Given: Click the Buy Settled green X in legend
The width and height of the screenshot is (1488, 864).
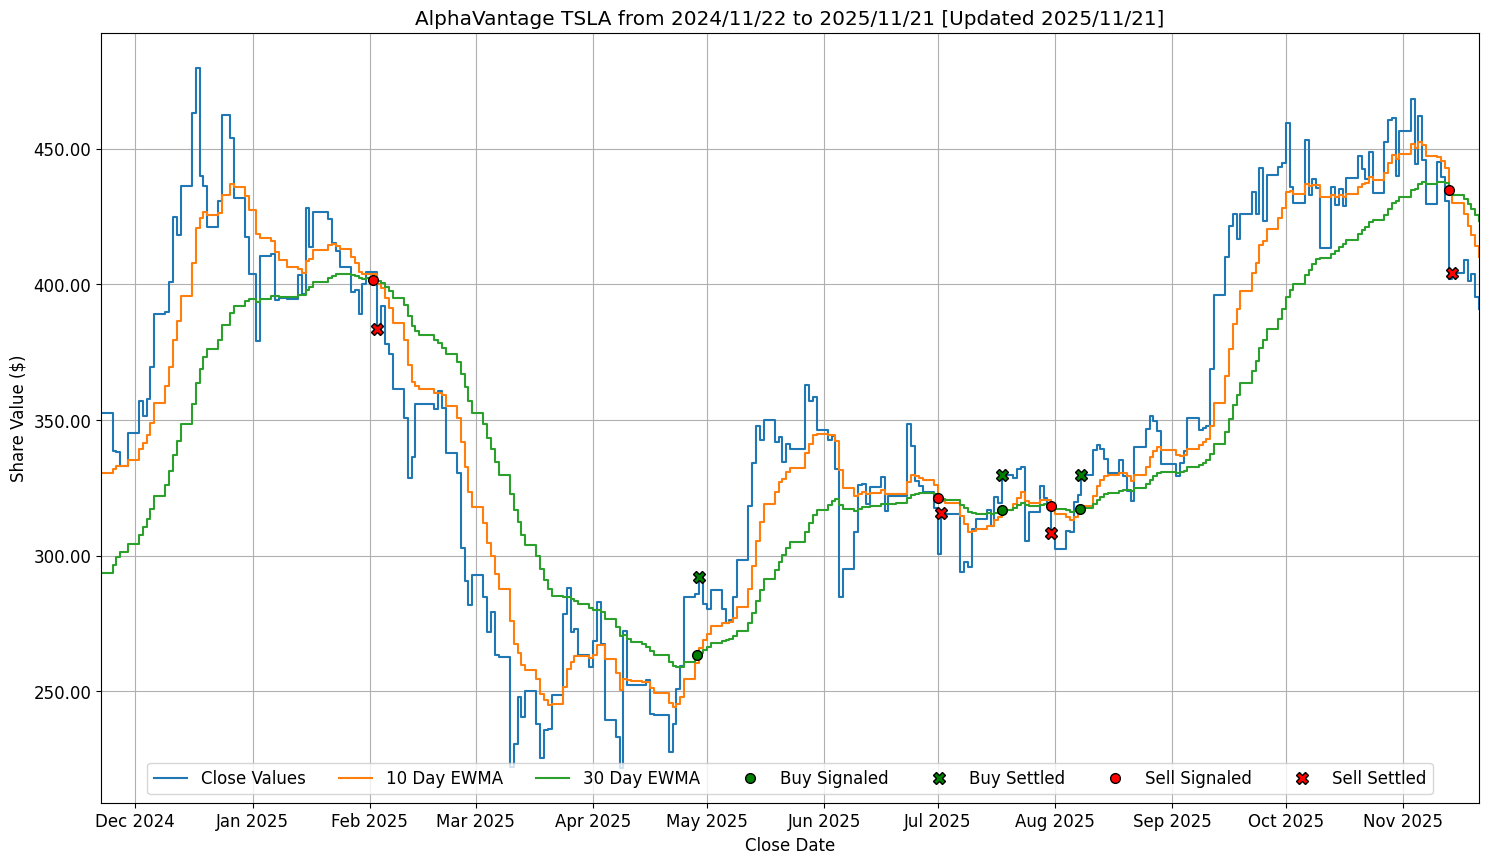Looking at the screenshot, I should pyautogui.click(x=939, y=778).
